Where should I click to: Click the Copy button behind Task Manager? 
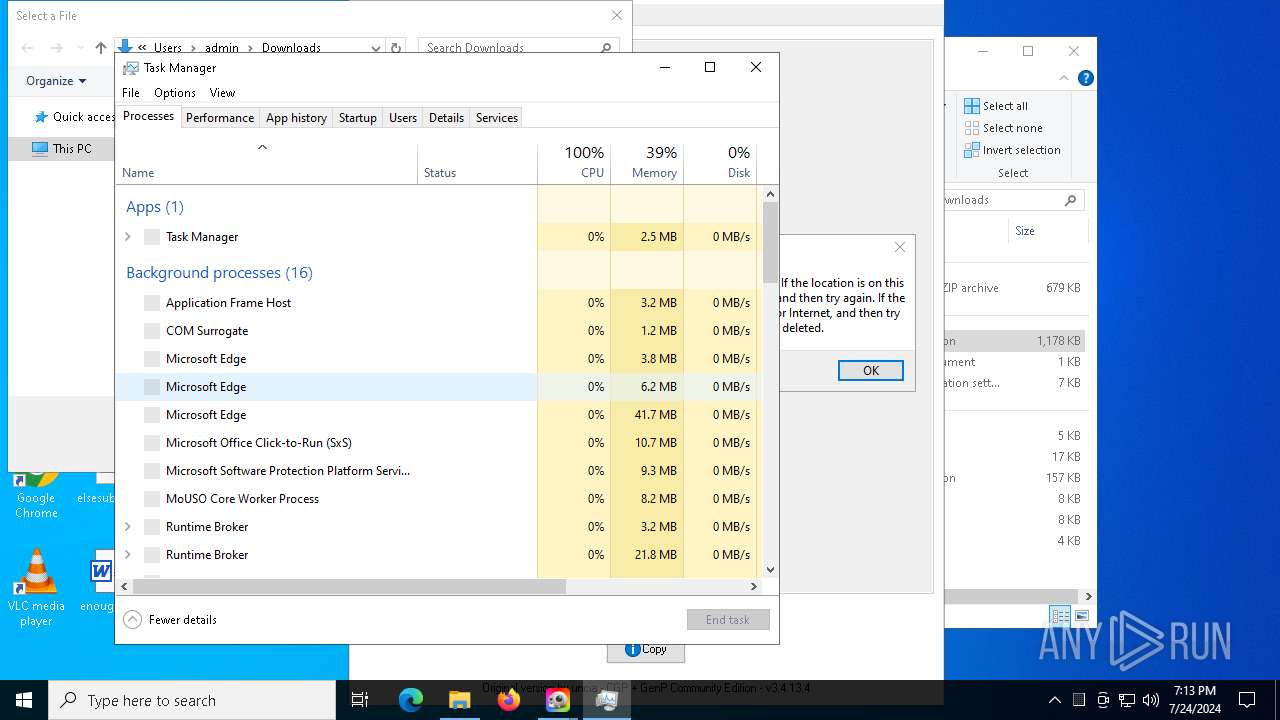[x=646, y=650]
